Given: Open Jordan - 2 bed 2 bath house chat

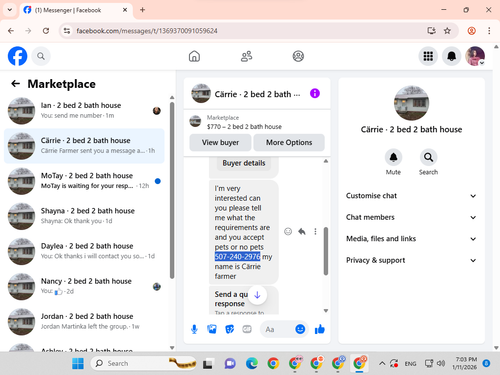Looking at the screenshot, I should tap(84, 321).
